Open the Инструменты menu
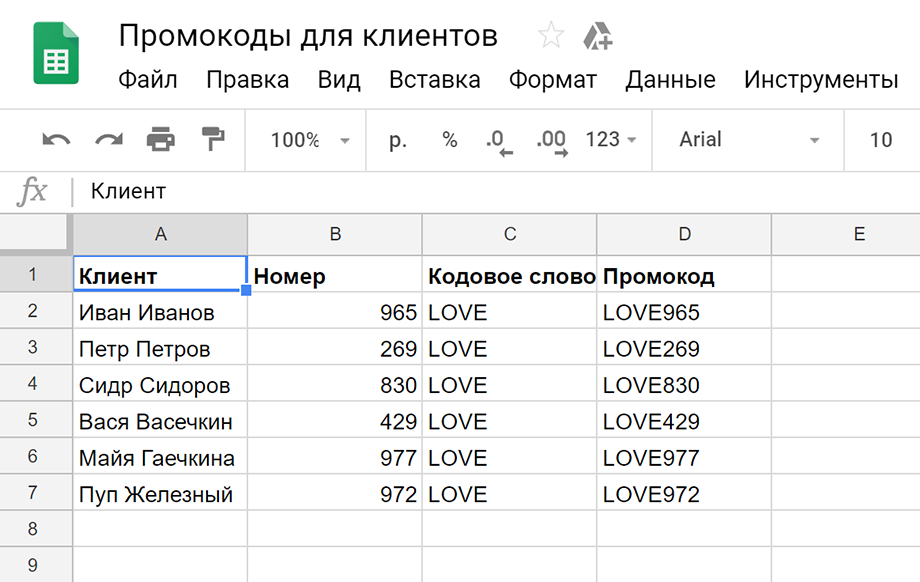 coord(821,80)
